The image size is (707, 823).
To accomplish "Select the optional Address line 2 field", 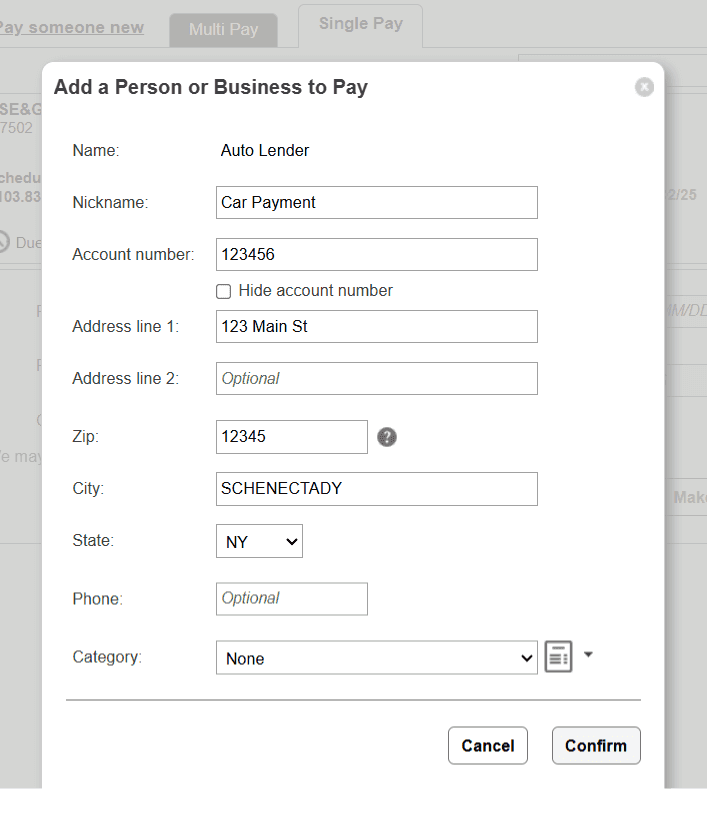I will click(x=376, y=378).
